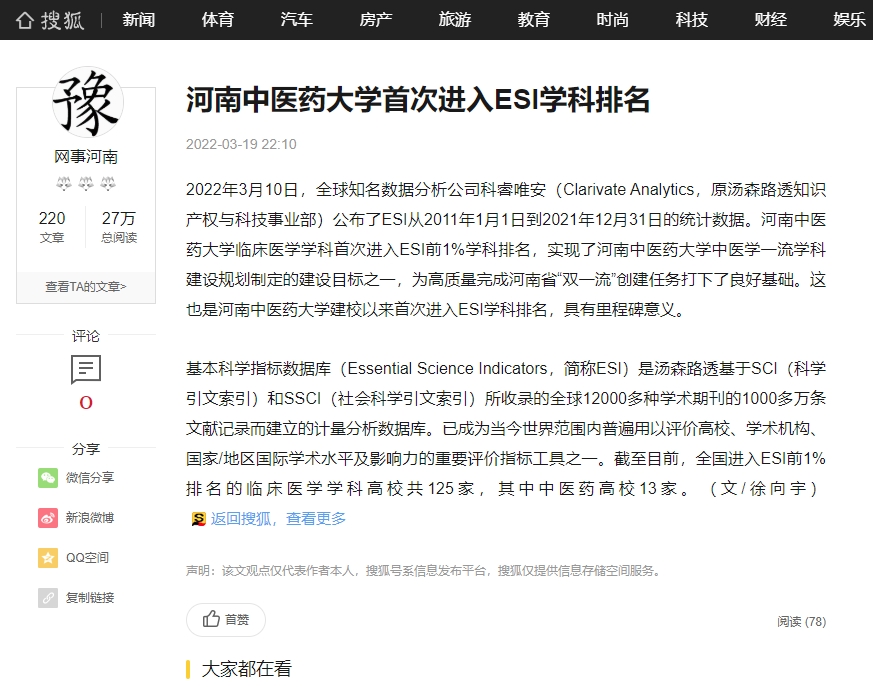
Task: Click the comment count number
Action: [x=86, y=403]
